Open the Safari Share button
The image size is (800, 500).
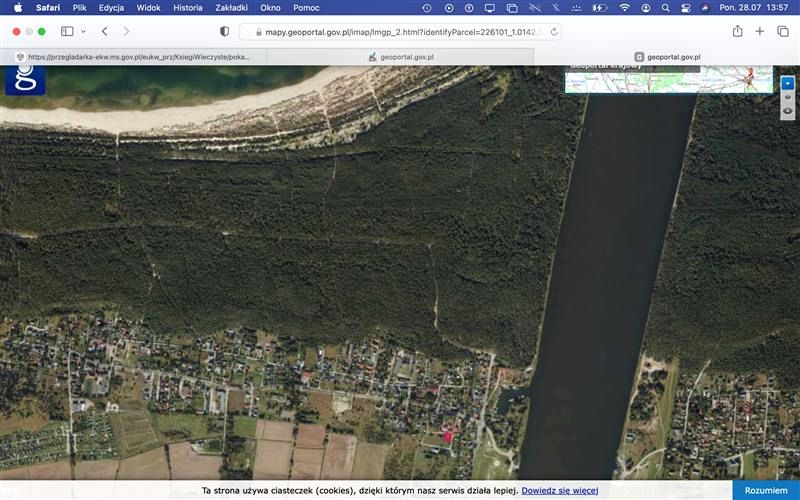737,31
